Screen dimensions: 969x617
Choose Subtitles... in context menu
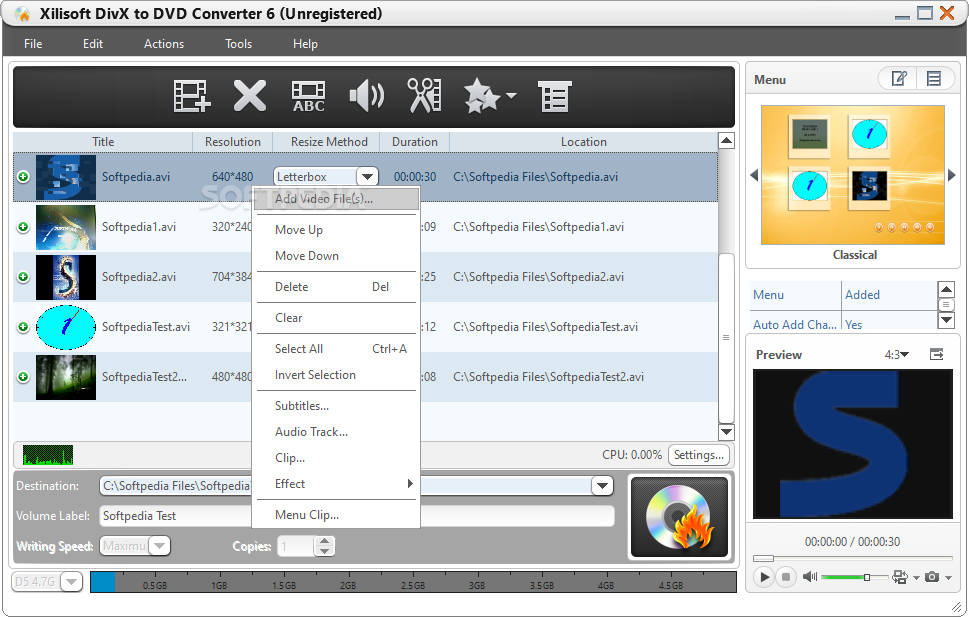(x=336, y=406)
